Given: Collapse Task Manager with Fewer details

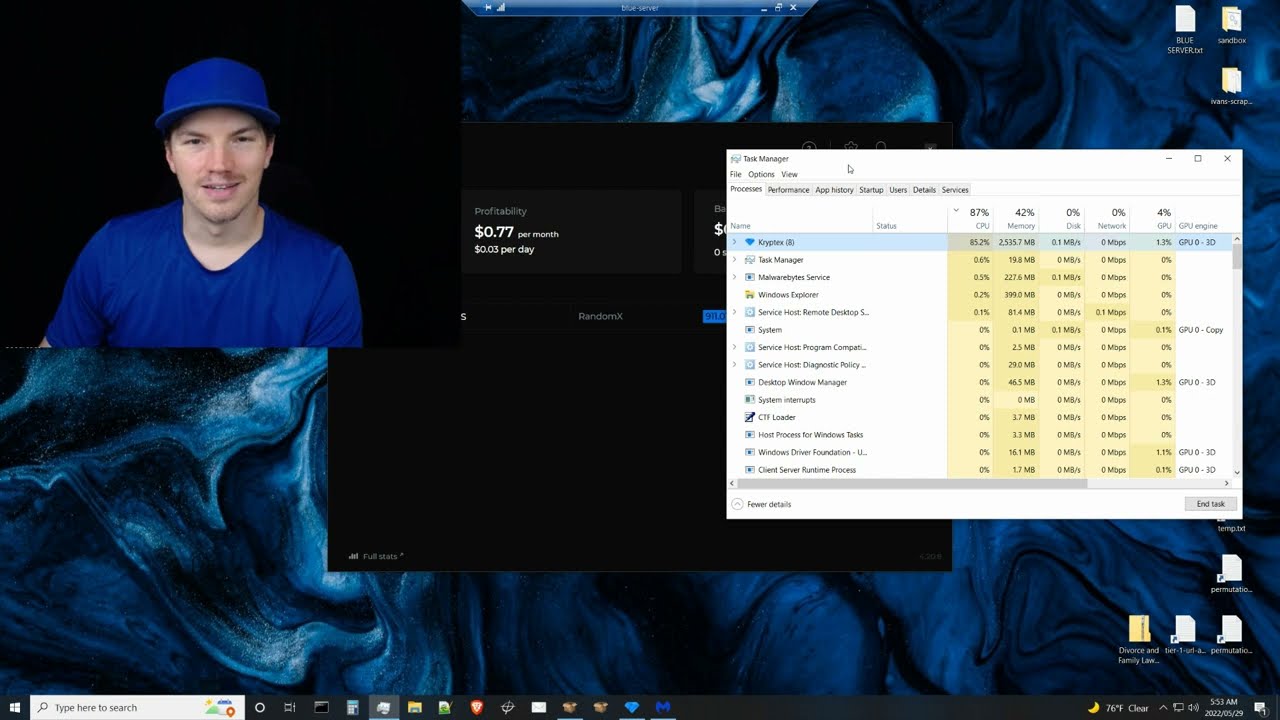Looking at the screenshot, I should (762, 504).
